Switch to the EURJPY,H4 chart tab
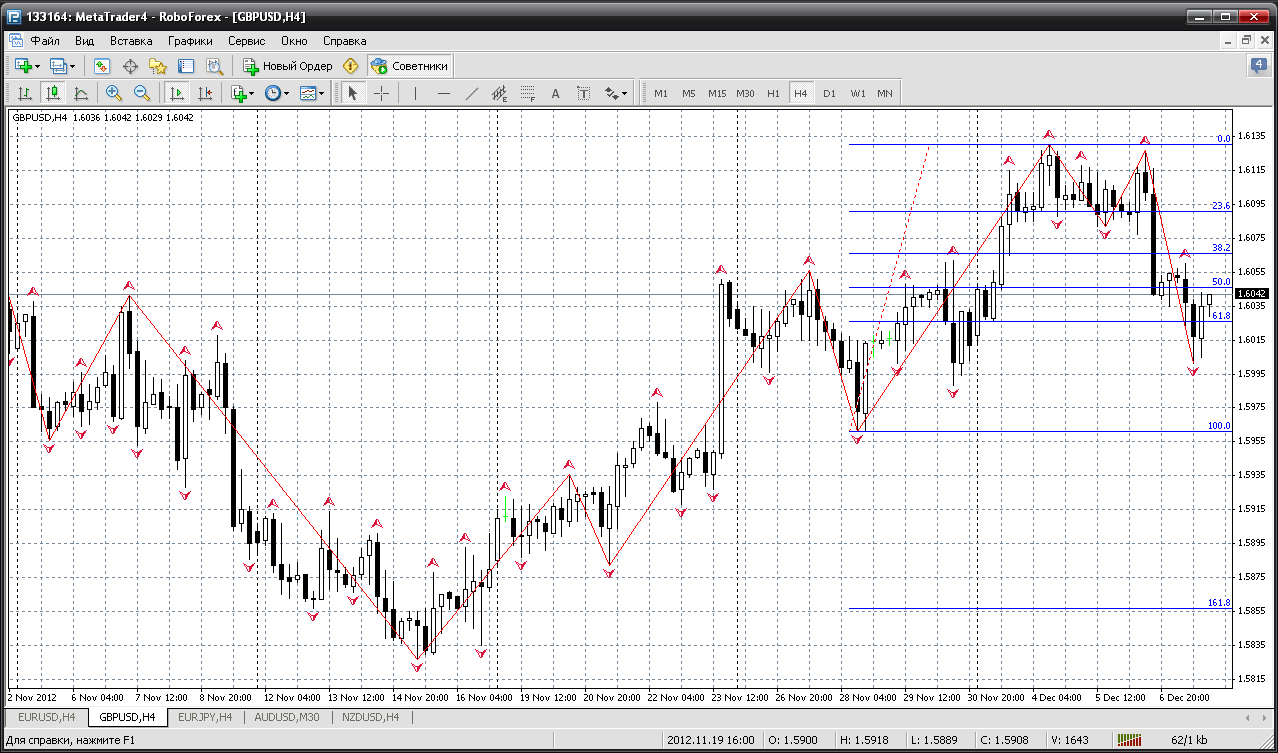The height and width of the screenshot is (753, 1278). [205, 717]
